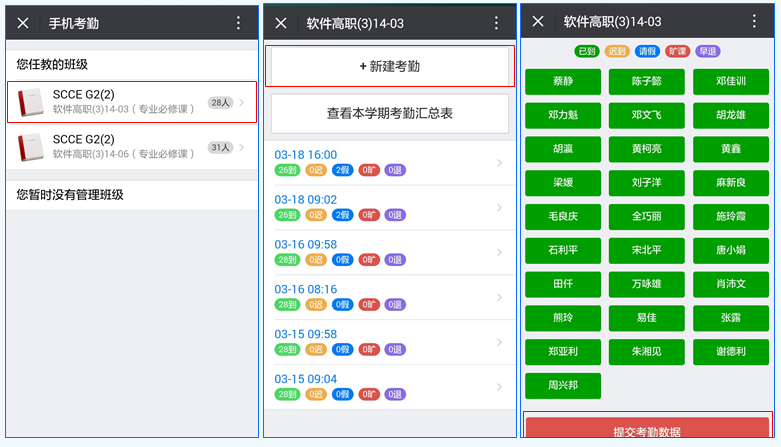Toggle attendance status for 黄柯亮
This screenshot has width=781, height=447.
tap(647, 149)
